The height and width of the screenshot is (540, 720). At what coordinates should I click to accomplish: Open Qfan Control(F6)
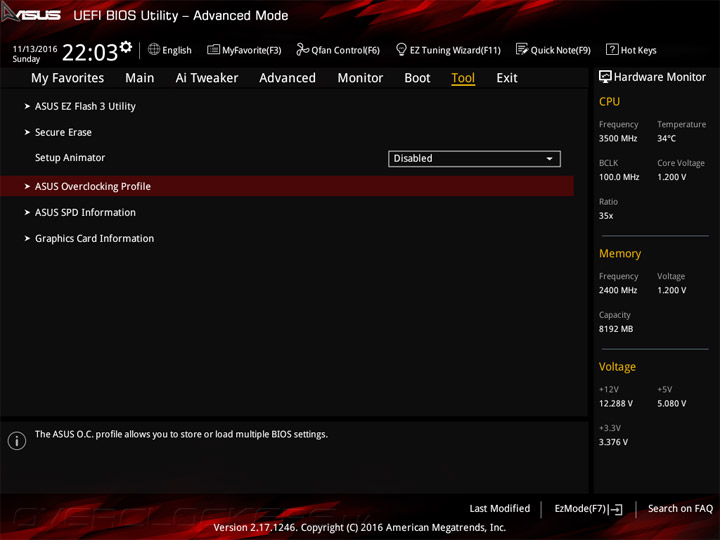click(345, 50)
